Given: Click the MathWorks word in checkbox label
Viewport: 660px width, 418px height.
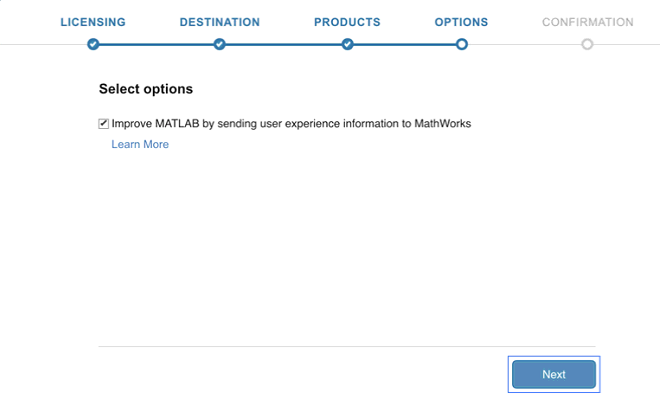Looking at the screenshot, I should point(443,124).
